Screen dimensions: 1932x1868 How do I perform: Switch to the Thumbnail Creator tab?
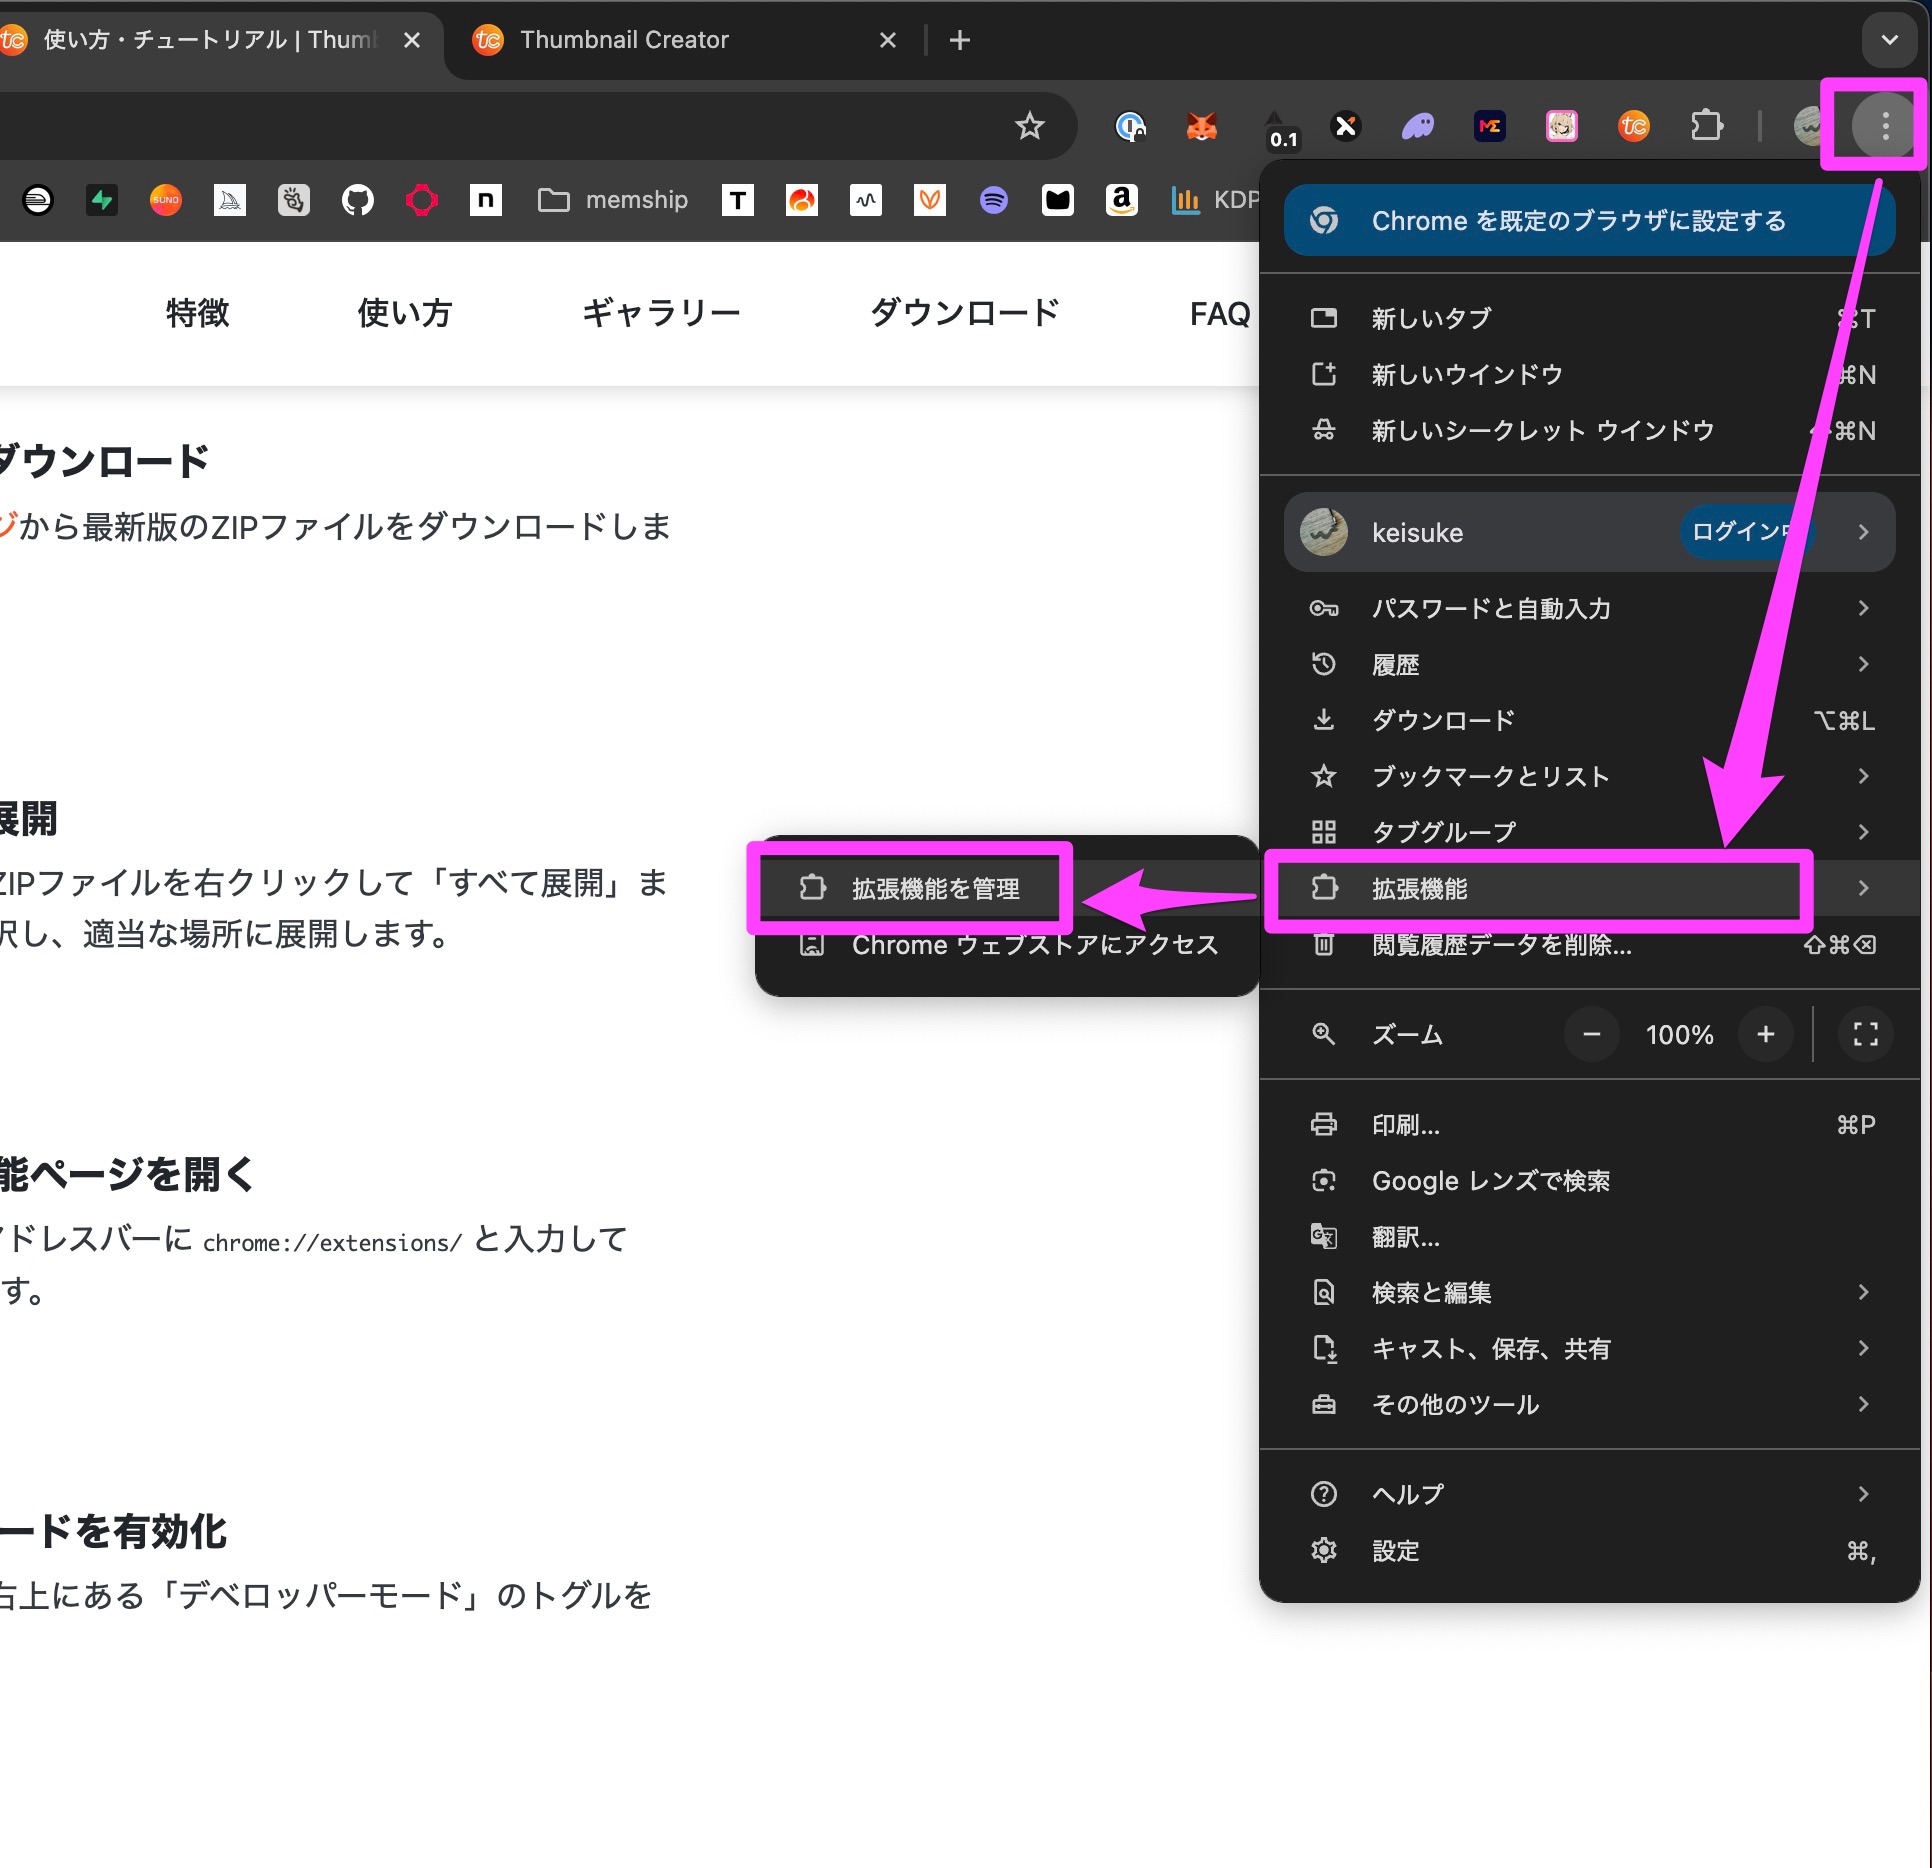click(x=624, y=40)
